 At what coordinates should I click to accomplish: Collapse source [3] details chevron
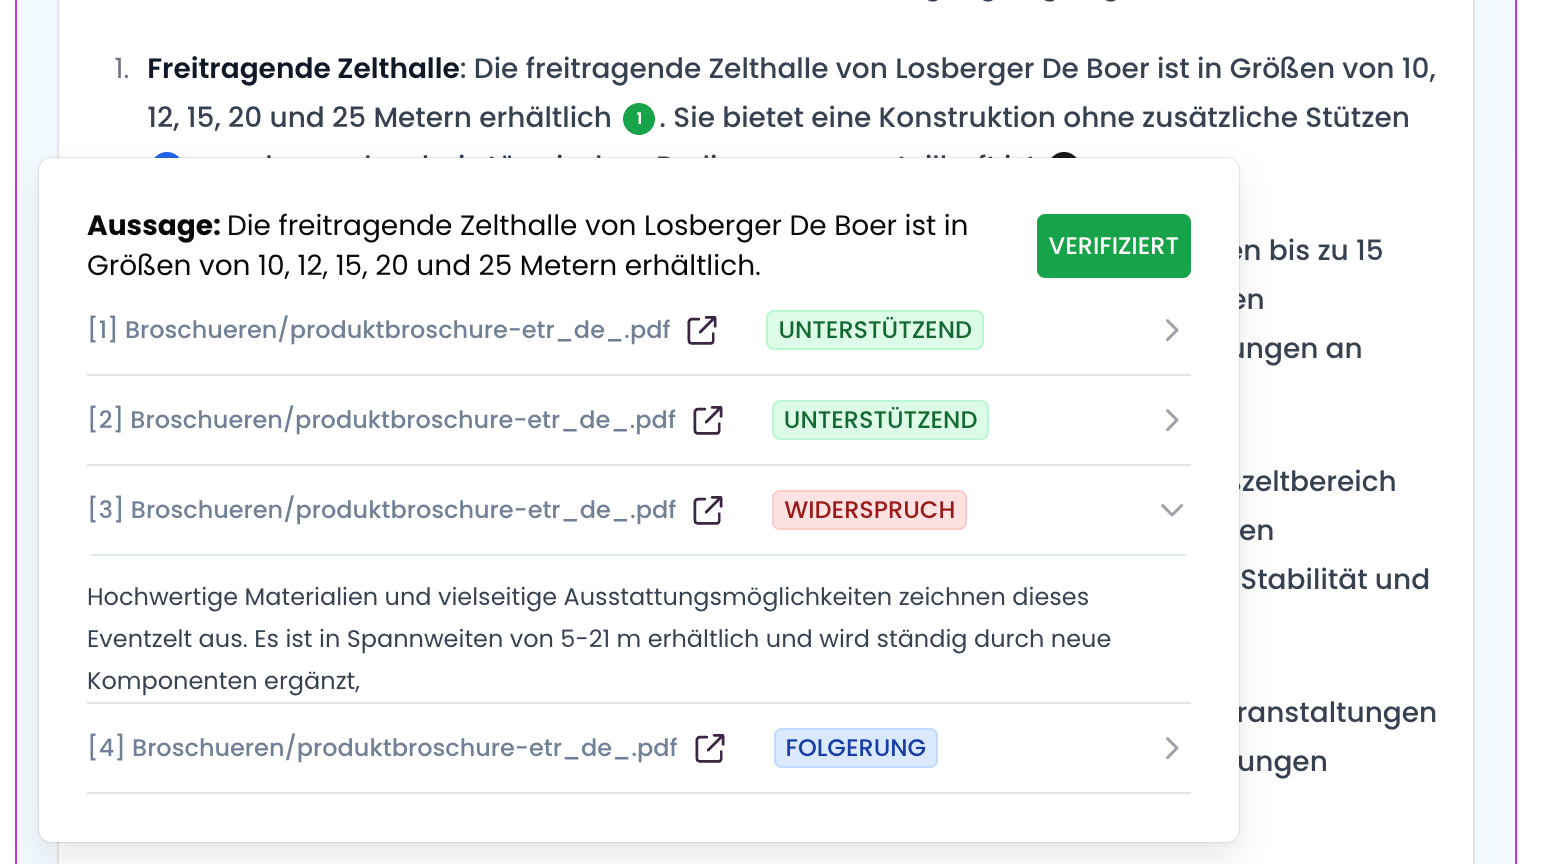pos(1172,510)
